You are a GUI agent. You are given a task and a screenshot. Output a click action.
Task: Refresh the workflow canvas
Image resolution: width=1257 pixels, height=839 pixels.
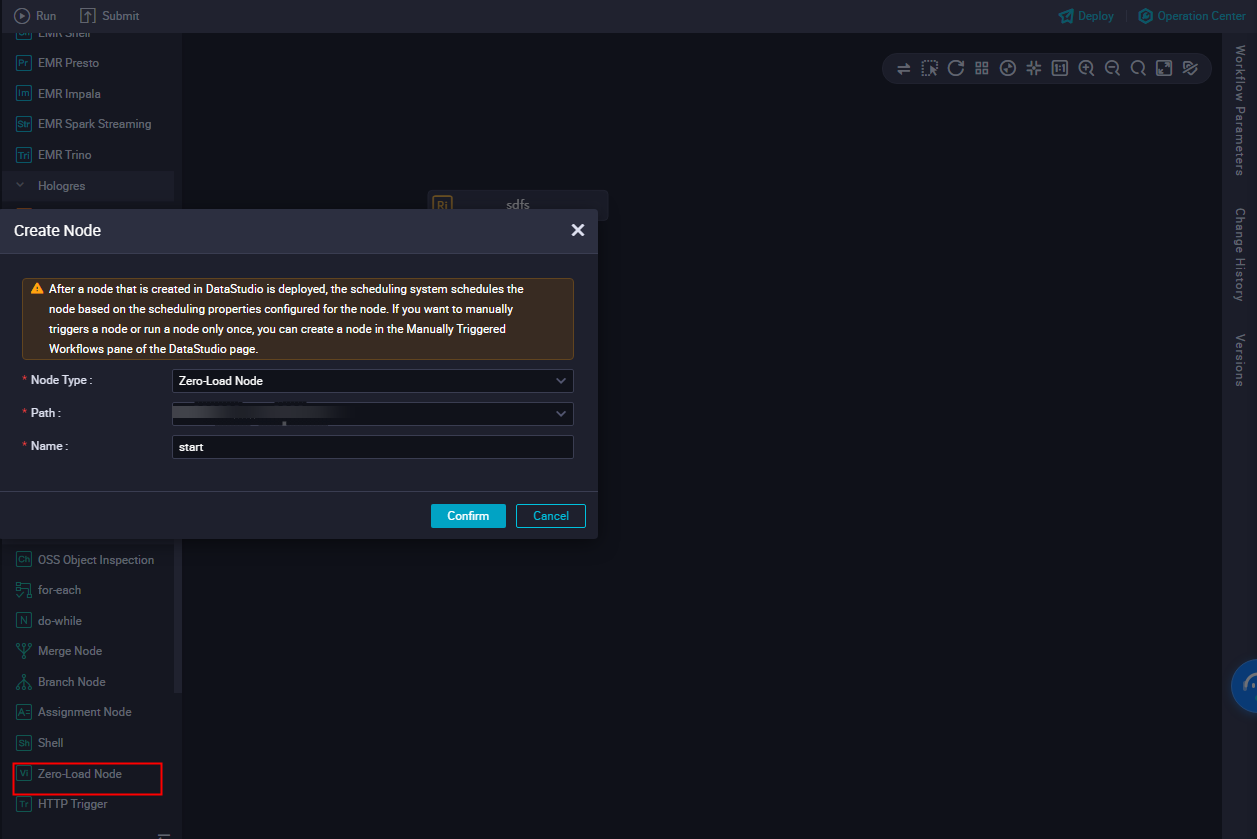[956, 68]
